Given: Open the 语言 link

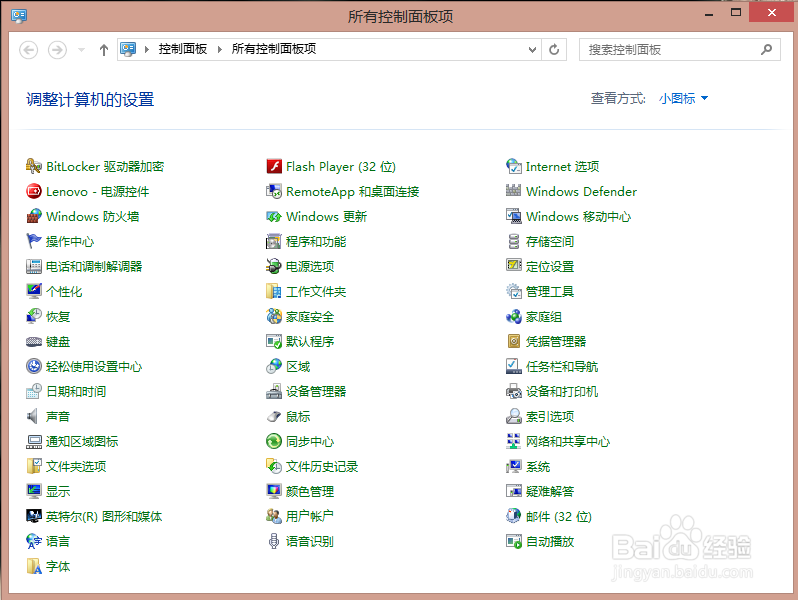Looking at the screenshot, I should pyautogui.click(x=58, y=541).
